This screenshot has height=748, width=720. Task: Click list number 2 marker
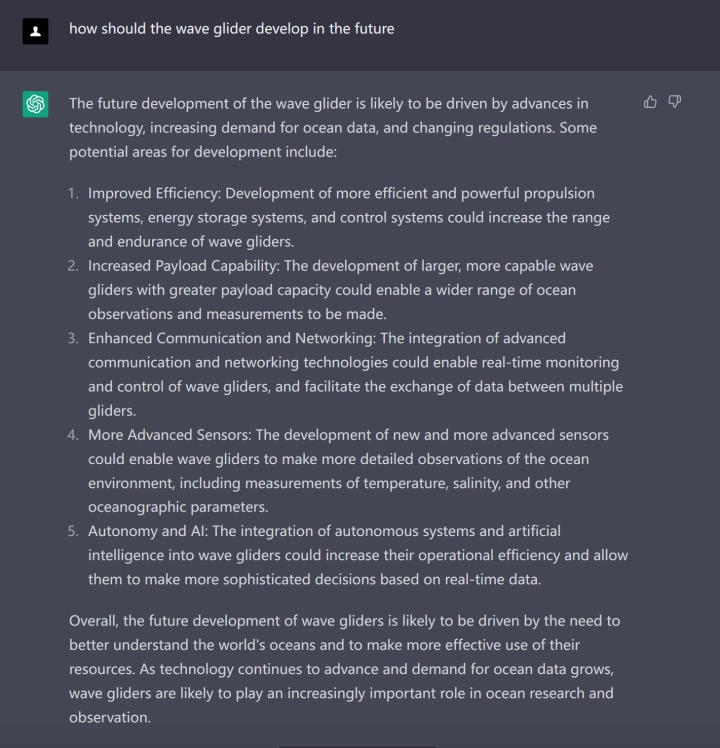point(73,266)
